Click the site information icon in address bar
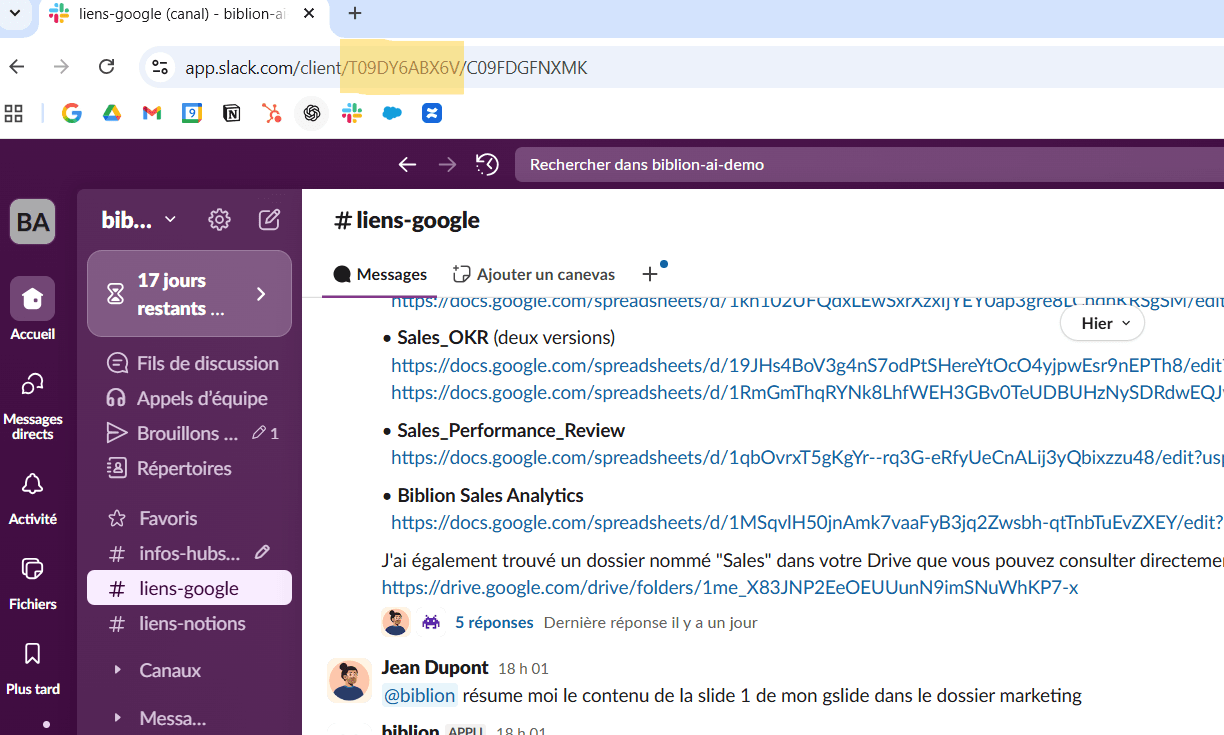 point(159,67)
